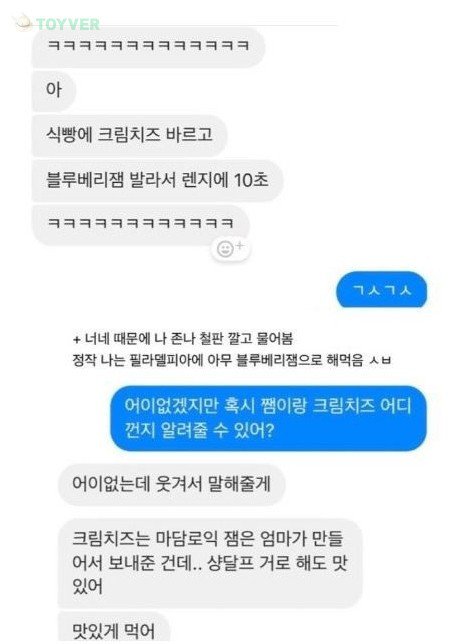Click the second ㅋㅋㅋ message above the emoji icon
The width and height of the screenshot is (472, 644).
141,224
